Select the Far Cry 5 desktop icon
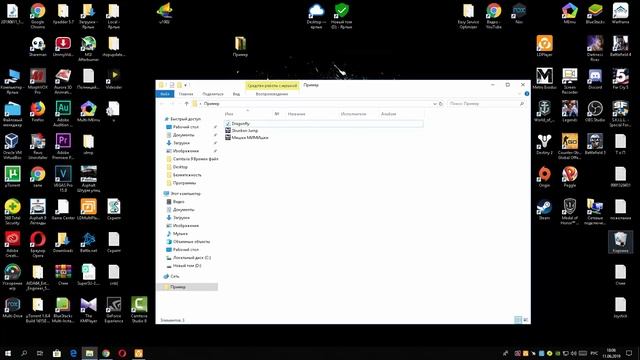The image size is (640, 360). [x=620, y=79]
